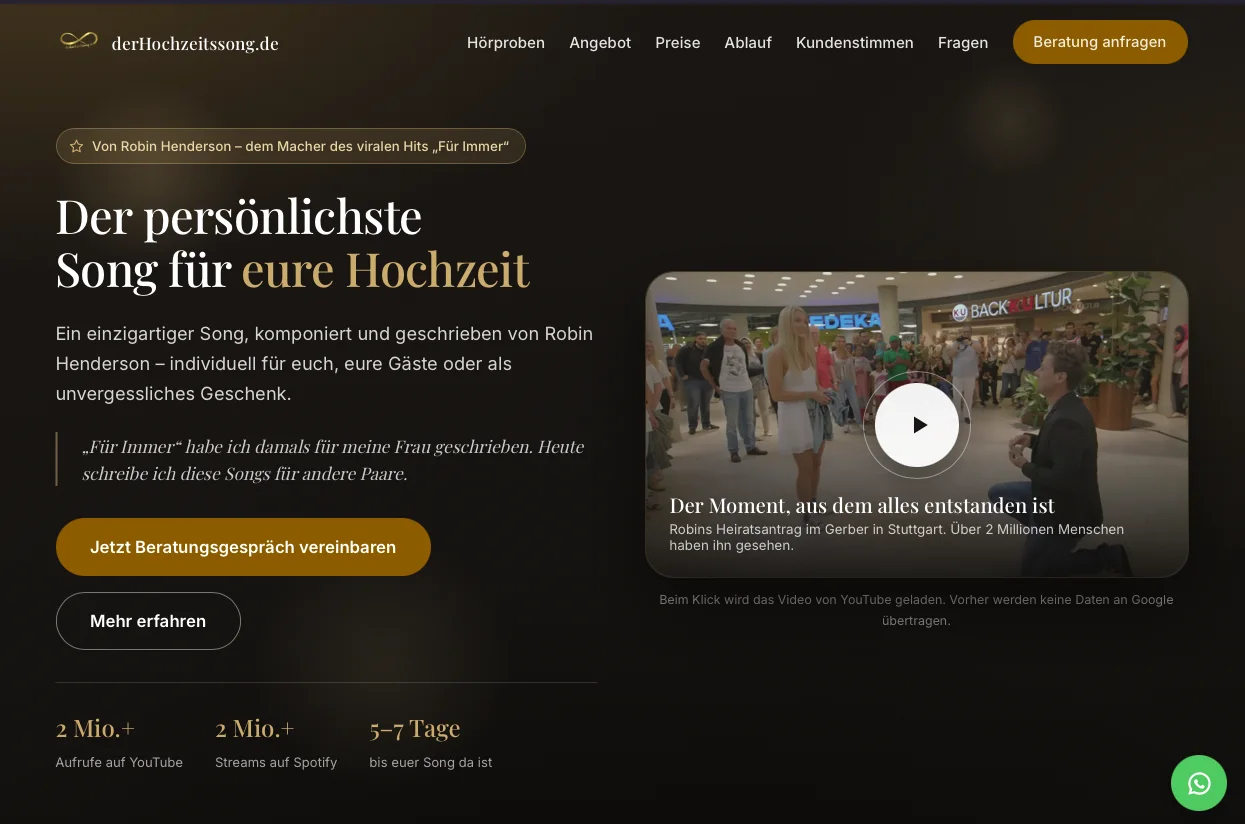Screen dimensions: 1245x824
Task: Open the Angebot nav item
Action: [600, 42]
